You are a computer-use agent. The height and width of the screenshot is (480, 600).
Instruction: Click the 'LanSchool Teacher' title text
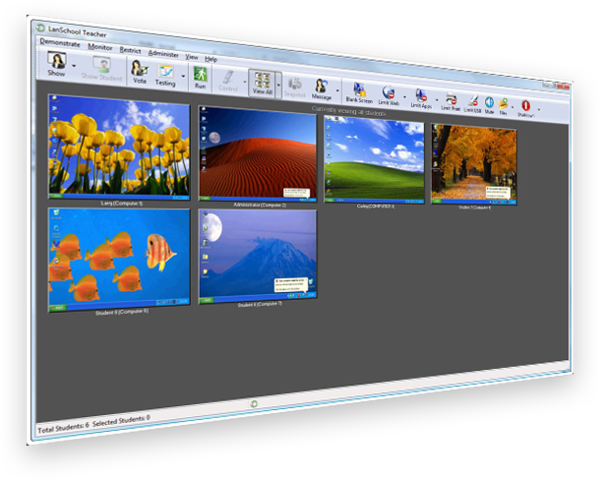tap(77, 31)
